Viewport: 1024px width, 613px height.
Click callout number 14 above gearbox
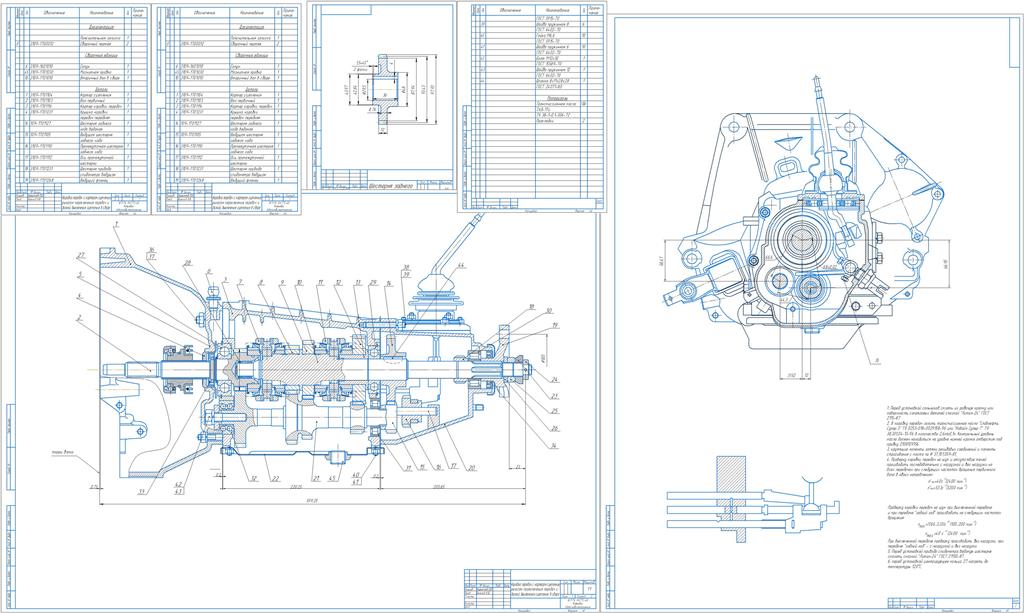(x=388, y=282)
